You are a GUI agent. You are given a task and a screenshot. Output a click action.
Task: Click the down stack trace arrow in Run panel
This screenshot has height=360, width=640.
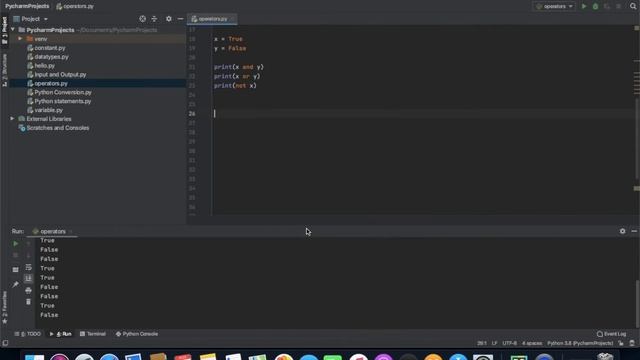coord(28,255)
